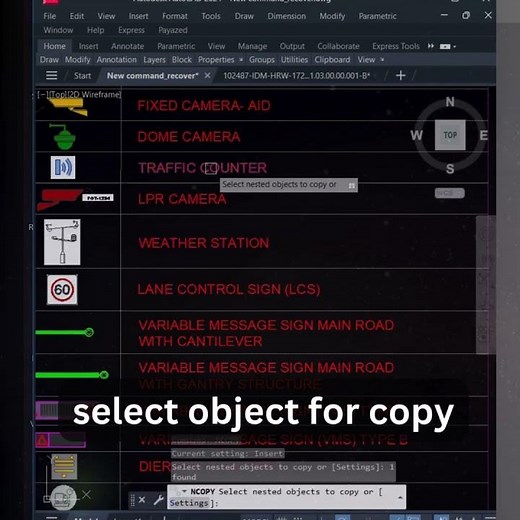Open the File menu
The width and height of the screenshot is (520, 520).
click(50, 16)
